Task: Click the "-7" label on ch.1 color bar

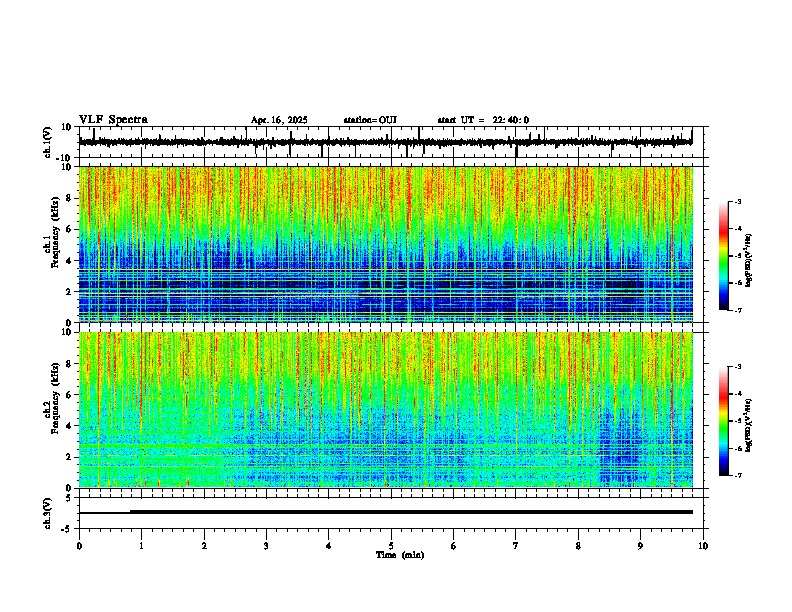Action: 738,311
